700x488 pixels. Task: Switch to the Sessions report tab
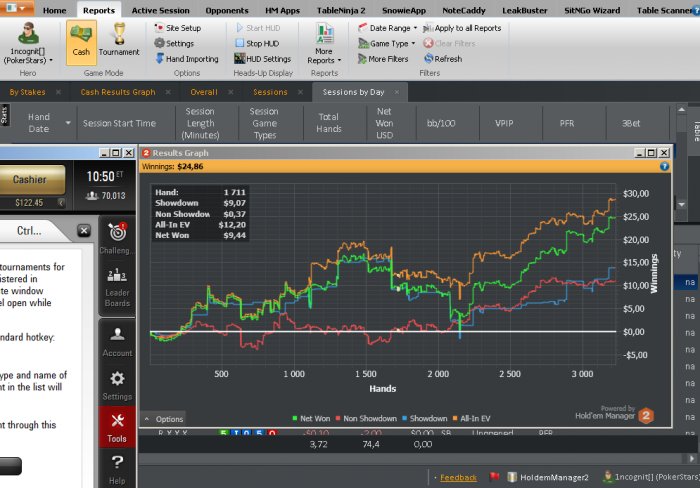coord(270,92)
